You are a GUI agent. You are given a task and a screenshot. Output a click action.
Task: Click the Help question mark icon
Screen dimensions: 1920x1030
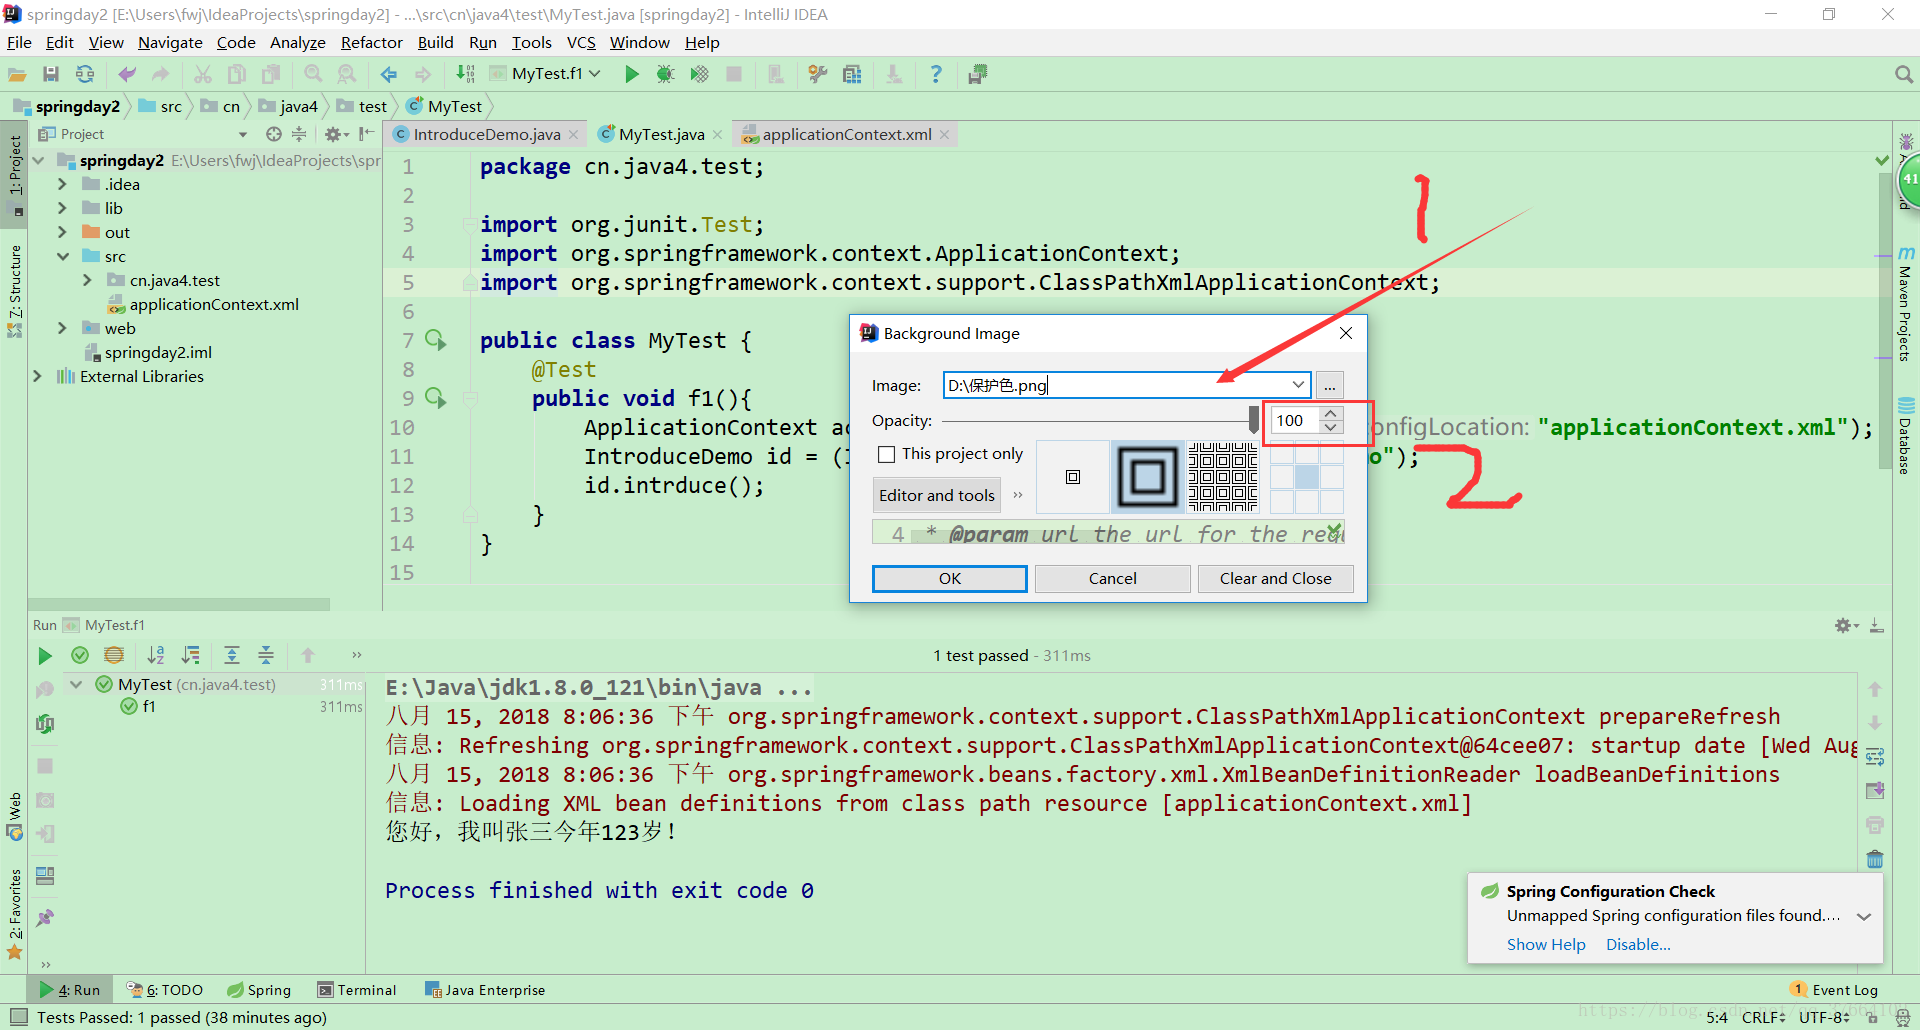tap(936, 74)
